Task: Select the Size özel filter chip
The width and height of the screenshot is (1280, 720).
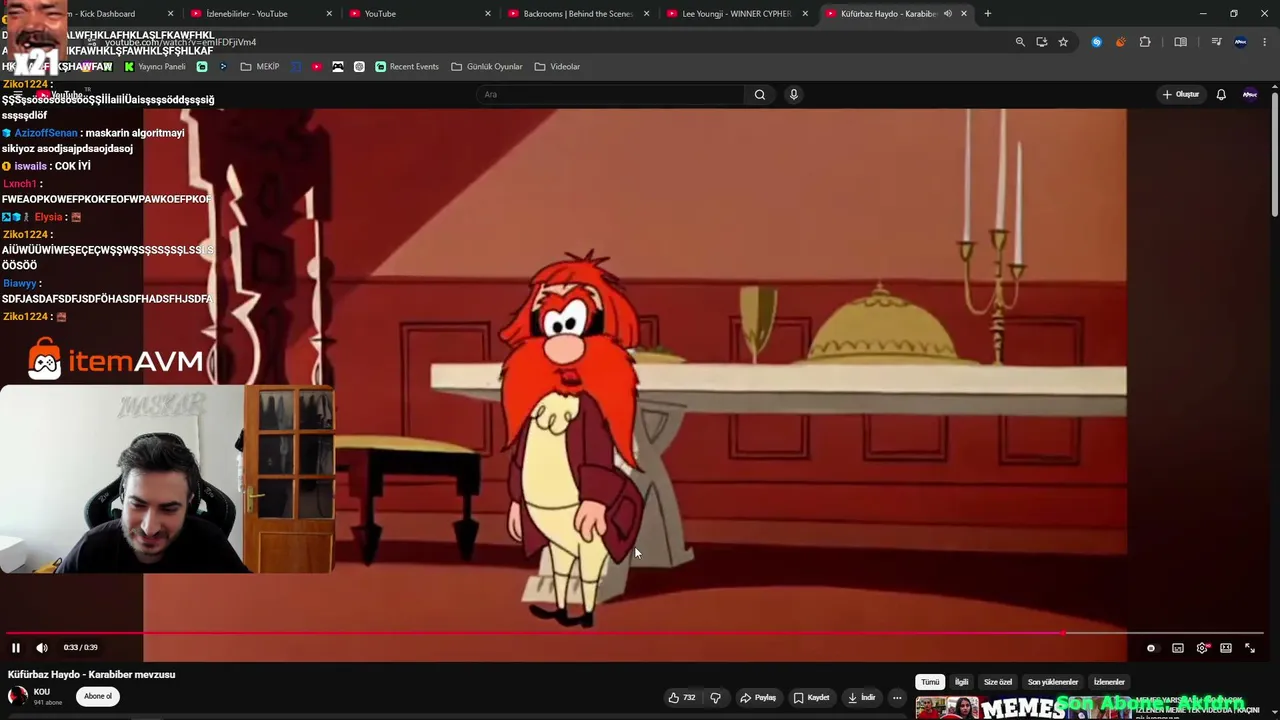Action: point(998,682)
